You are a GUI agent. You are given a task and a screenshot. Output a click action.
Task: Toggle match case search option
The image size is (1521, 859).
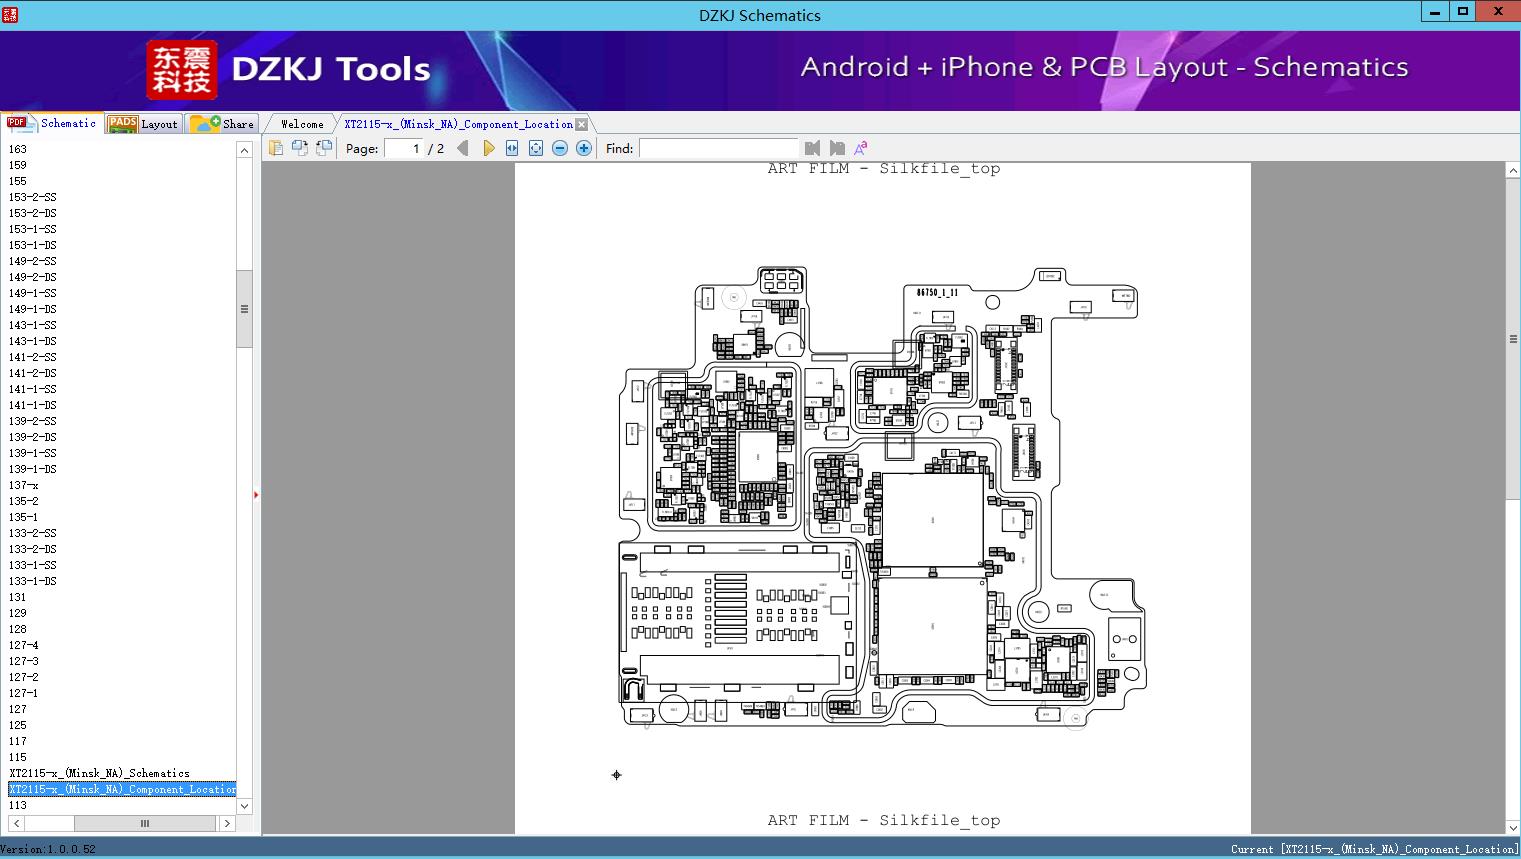point(860,148)
